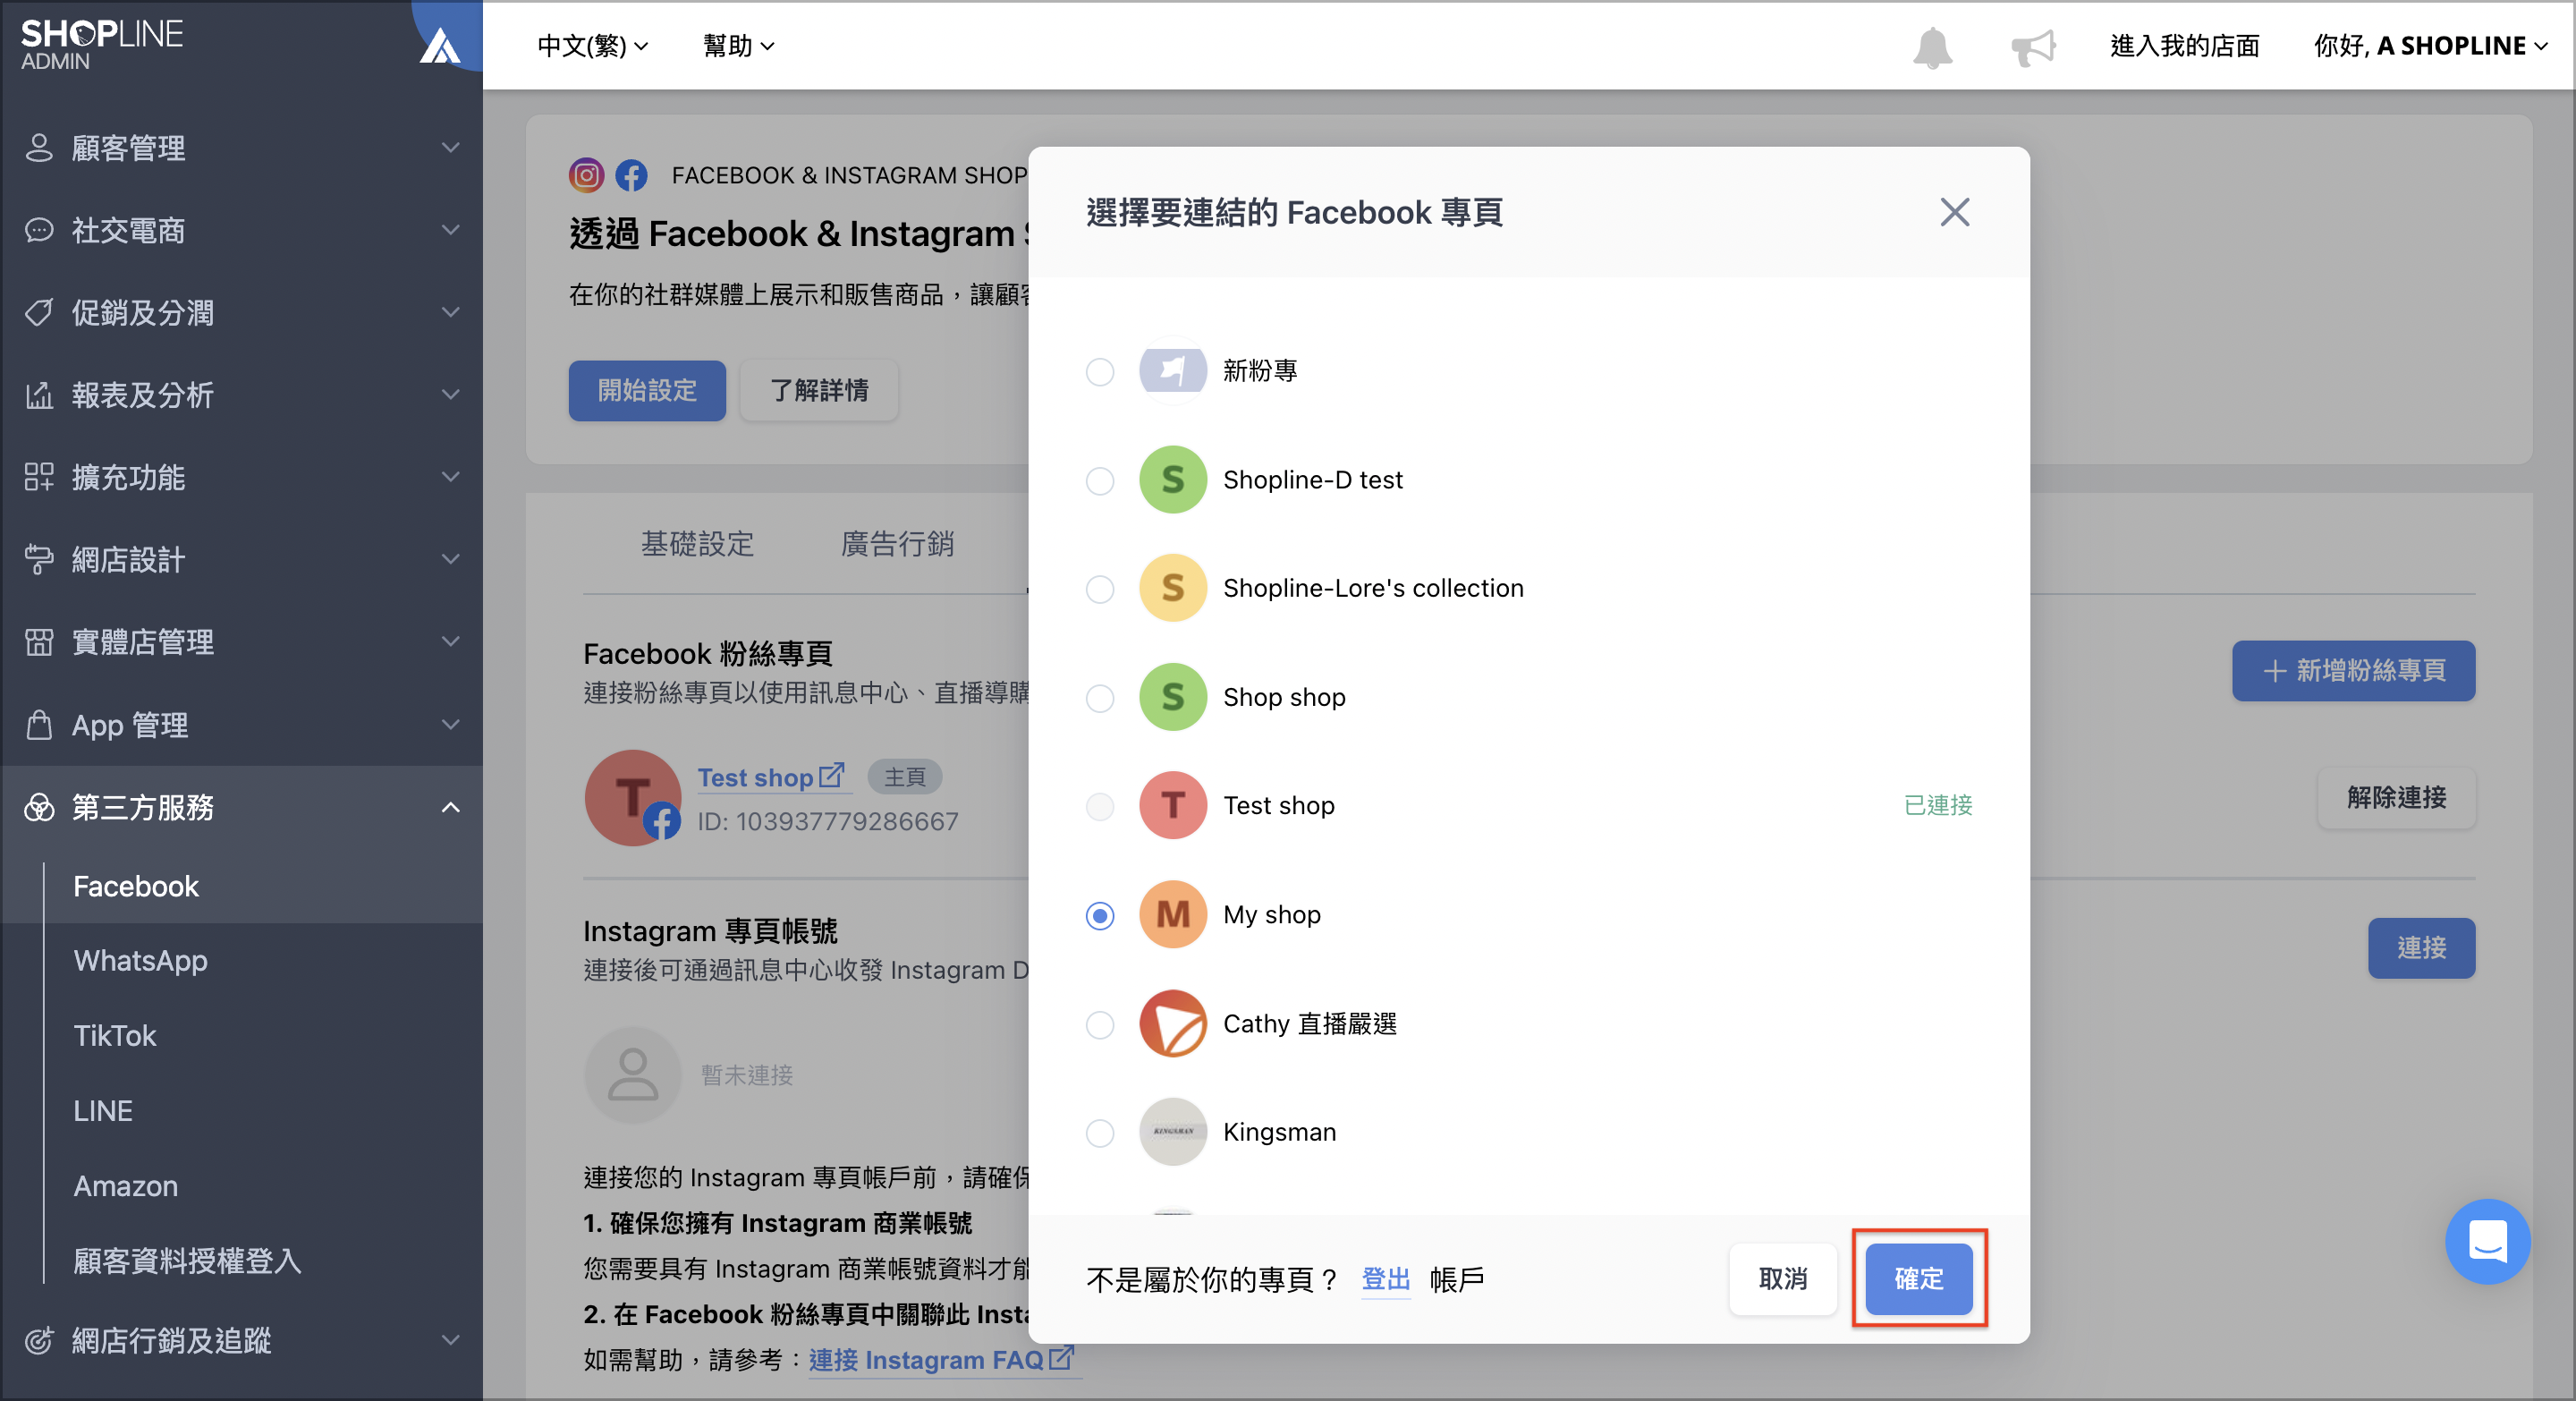Switch to the 基礎設定 tab
The height and width of the screenshot is (1401, 2576).
tap(697, 544)
